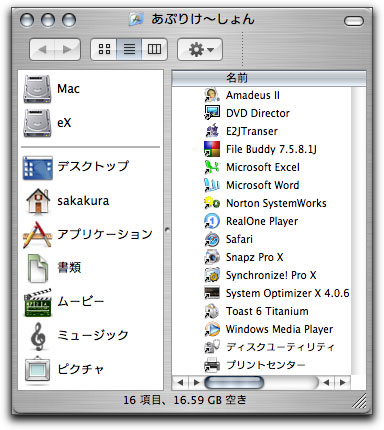Go forward with the right arrow
Image resolution: width=384 pixels, height=430 pixels.
coord(67,49)
